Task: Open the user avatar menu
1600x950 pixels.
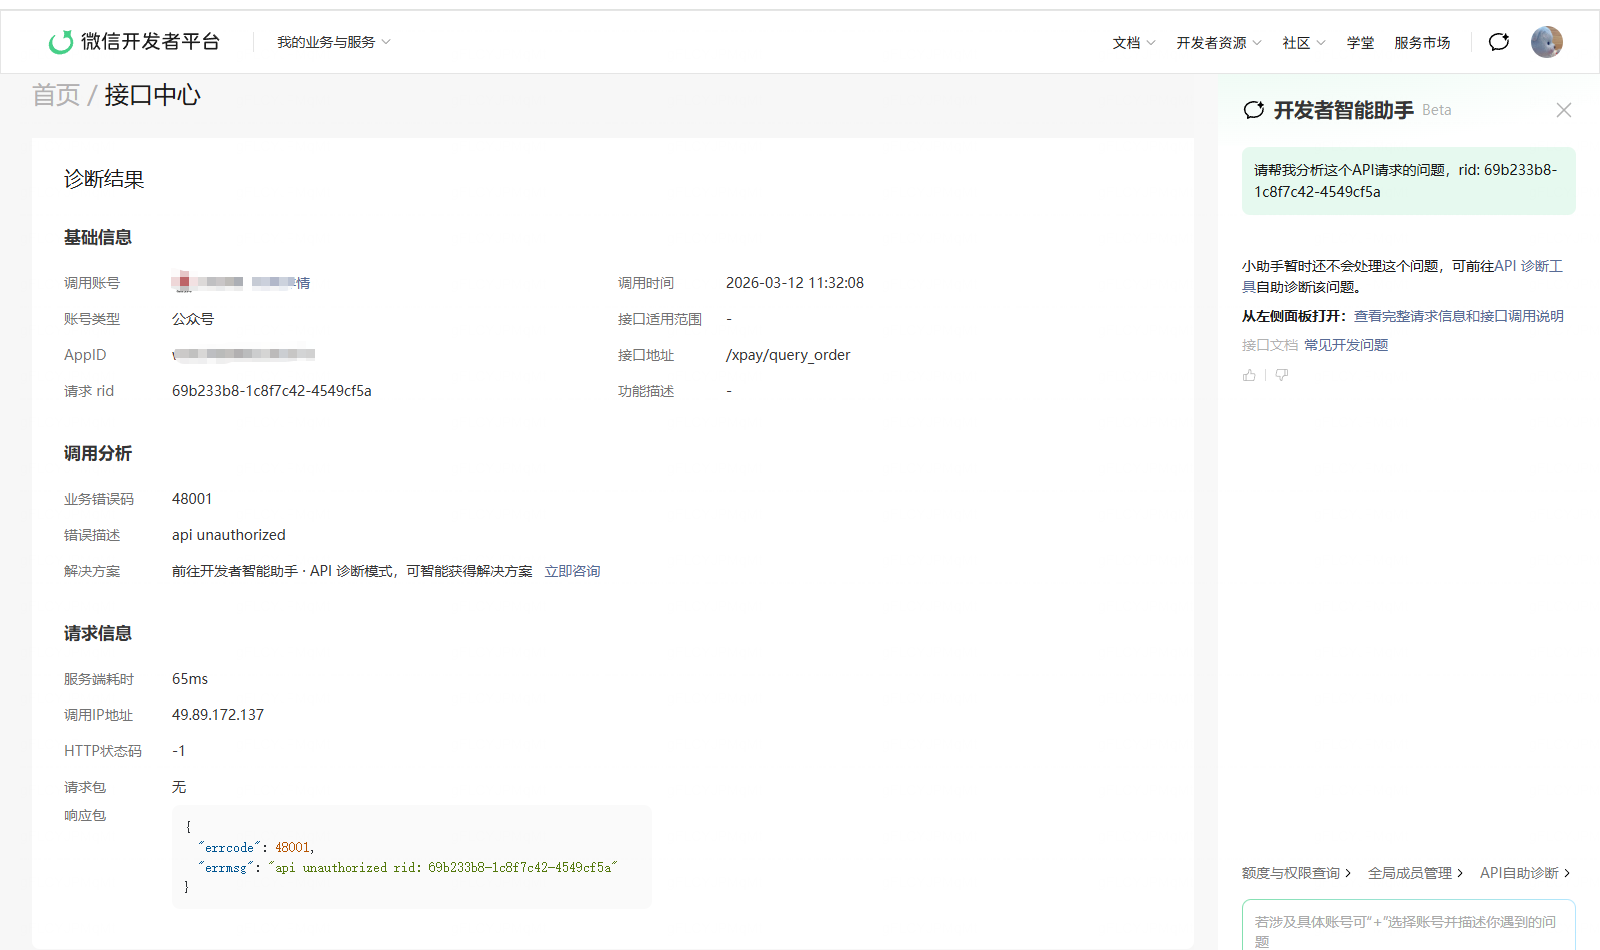Action: click(1546, 42)
